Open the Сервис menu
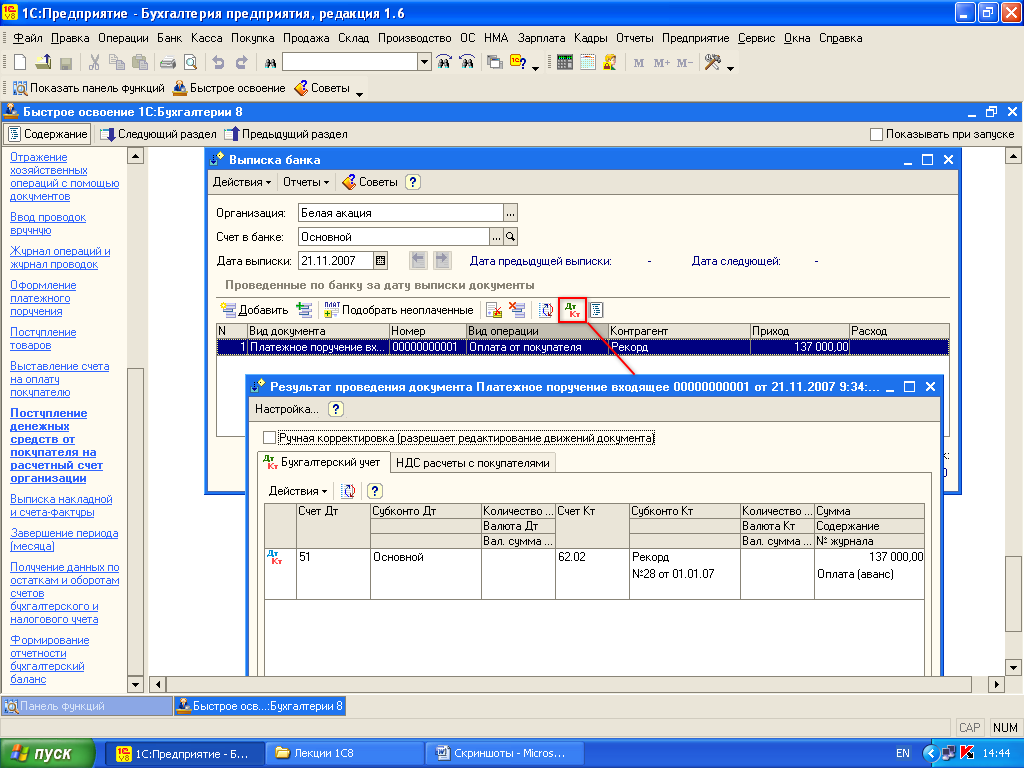 [756, 38]
